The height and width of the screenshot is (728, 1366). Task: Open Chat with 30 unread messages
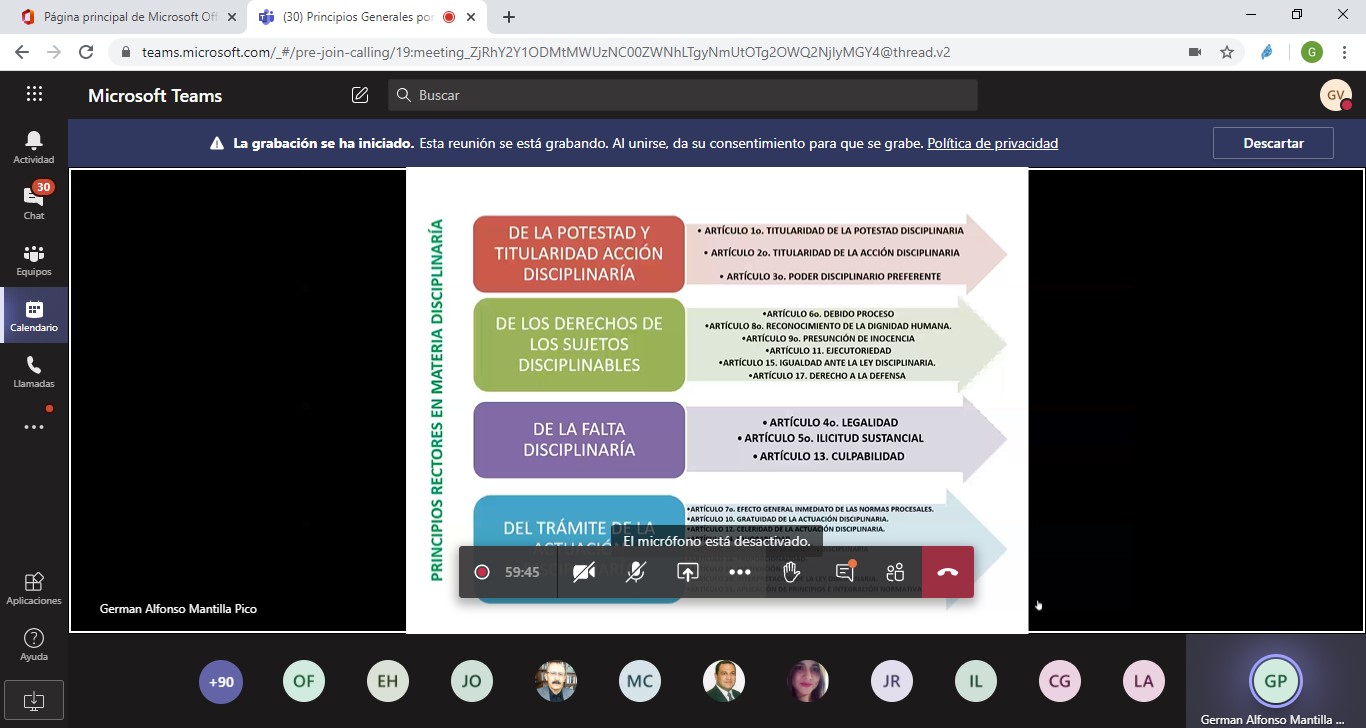[x=34, y=202]
